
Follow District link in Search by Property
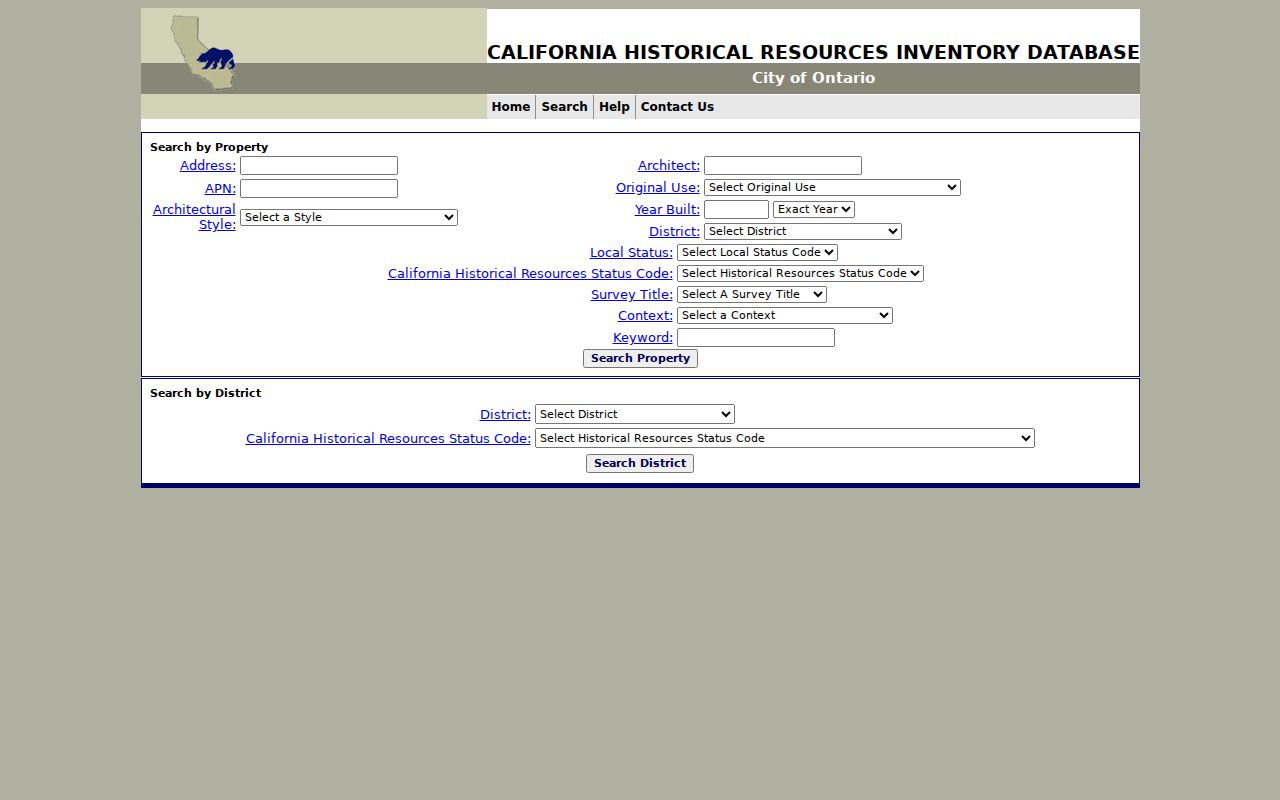point(674,232)
